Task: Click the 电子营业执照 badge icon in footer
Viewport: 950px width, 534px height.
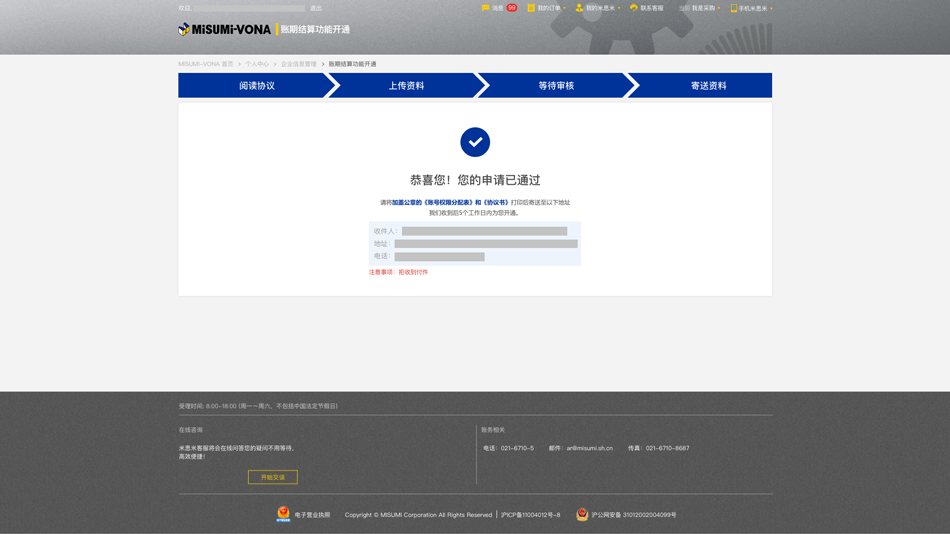Action: [283, 514]
